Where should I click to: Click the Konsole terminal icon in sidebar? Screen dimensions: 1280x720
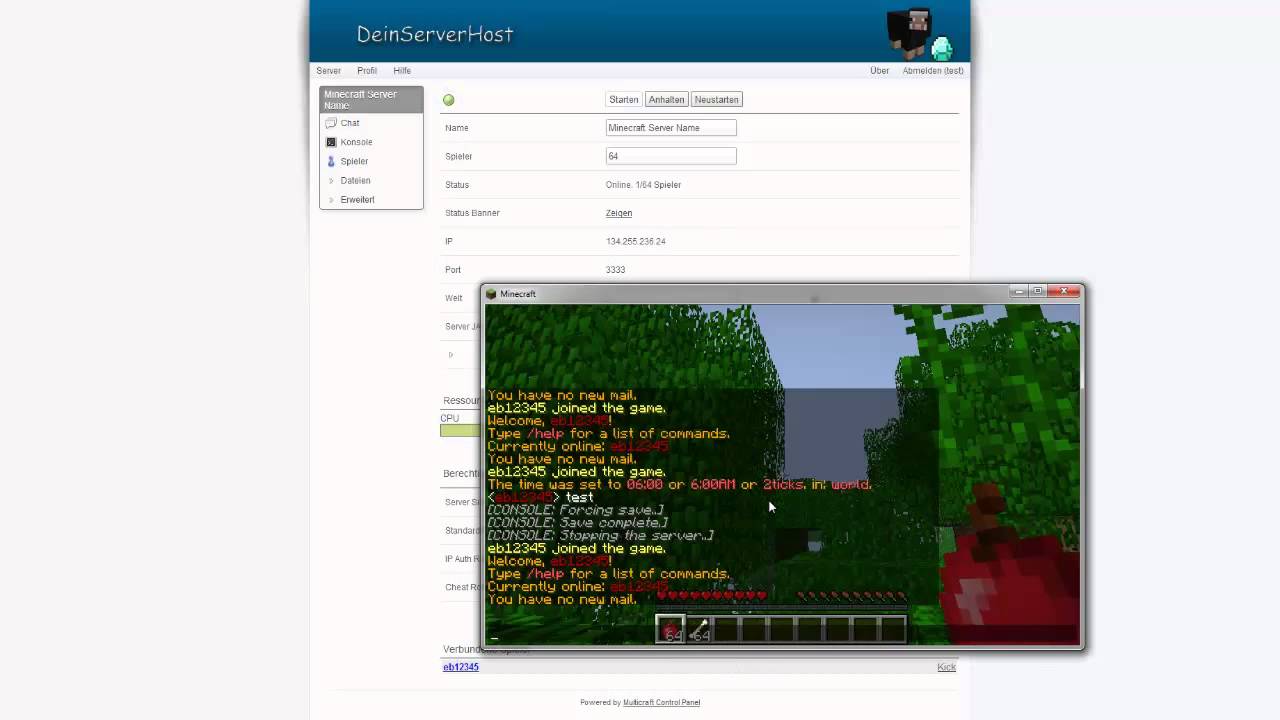click(331, 142)
